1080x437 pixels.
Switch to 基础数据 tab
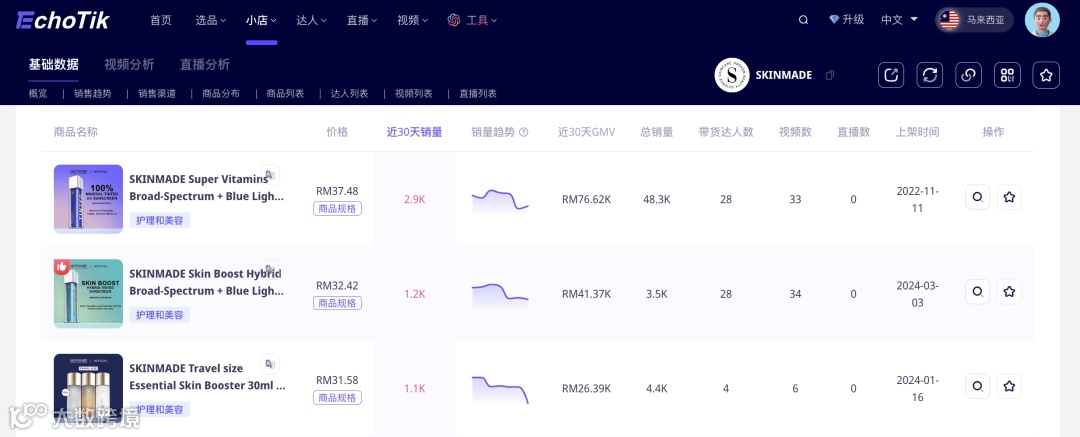click(54, 65)
